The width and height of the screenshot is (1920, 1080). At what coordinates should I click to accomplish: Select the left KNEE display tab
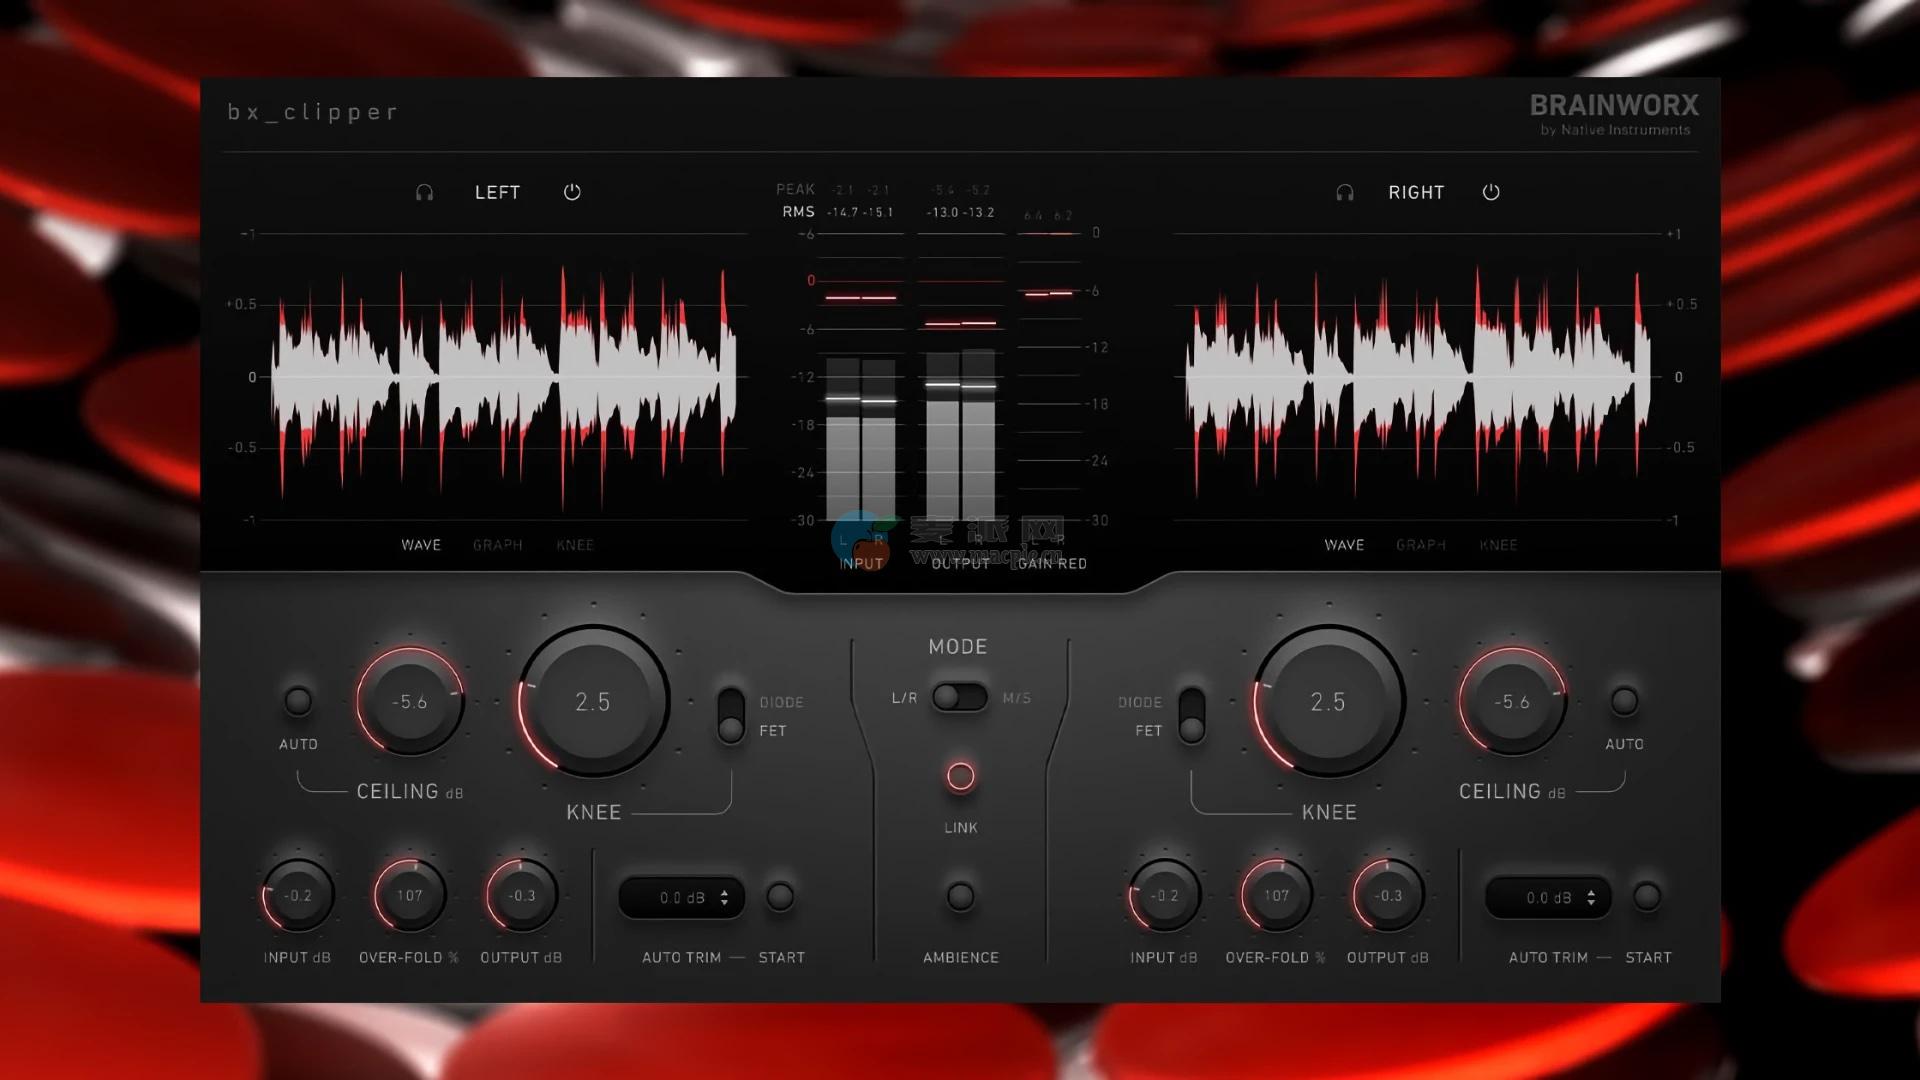[575, 545]
